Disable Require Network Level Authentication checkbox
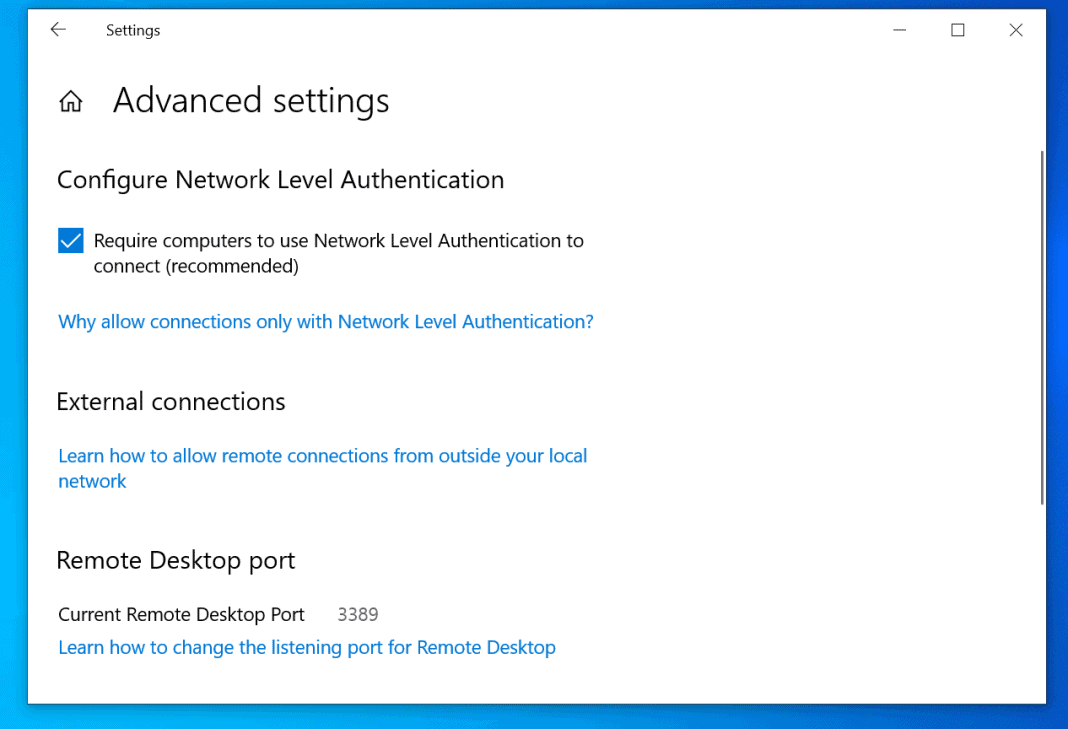The image size is (1068, 729). tap(70, 240)
